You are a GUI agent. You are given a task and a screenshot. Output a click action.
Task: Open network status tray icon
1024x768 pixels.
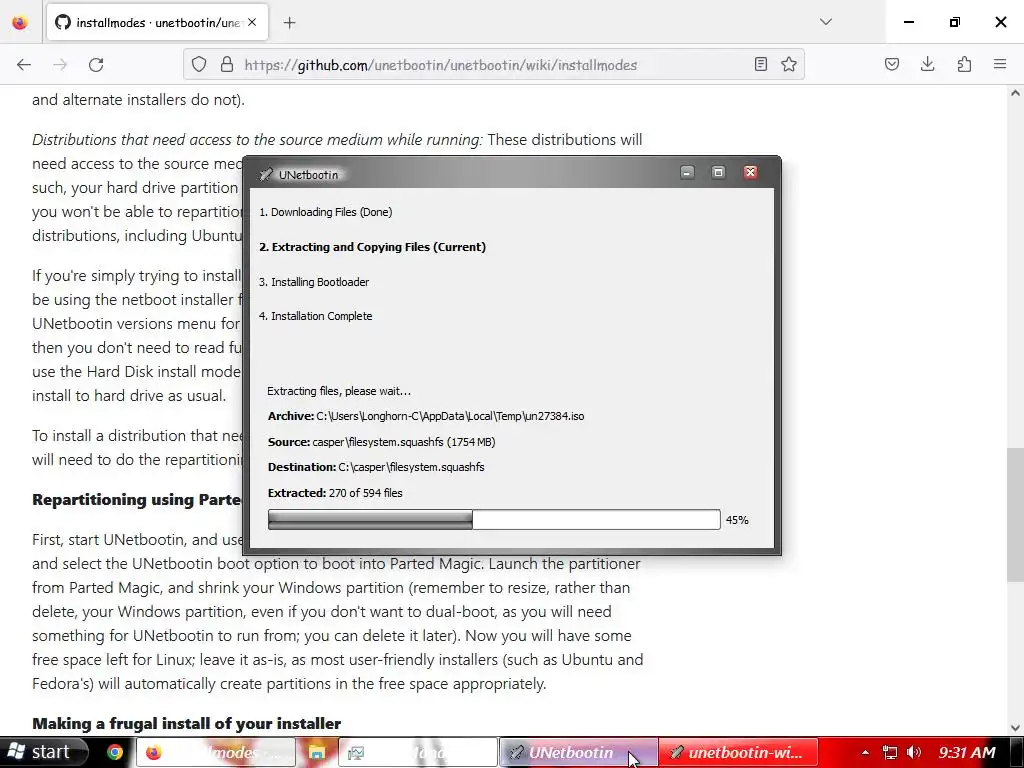(889, 752)
